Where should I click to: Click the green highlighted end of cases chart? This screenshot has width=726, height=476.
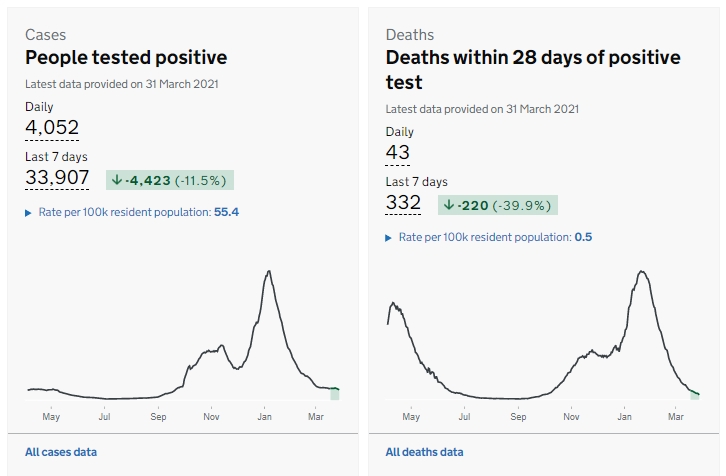(335, 393)
